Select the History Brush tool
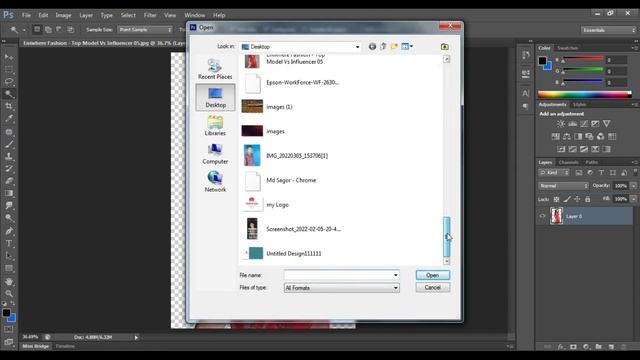 pyautogui.click(x=9, y=169)
